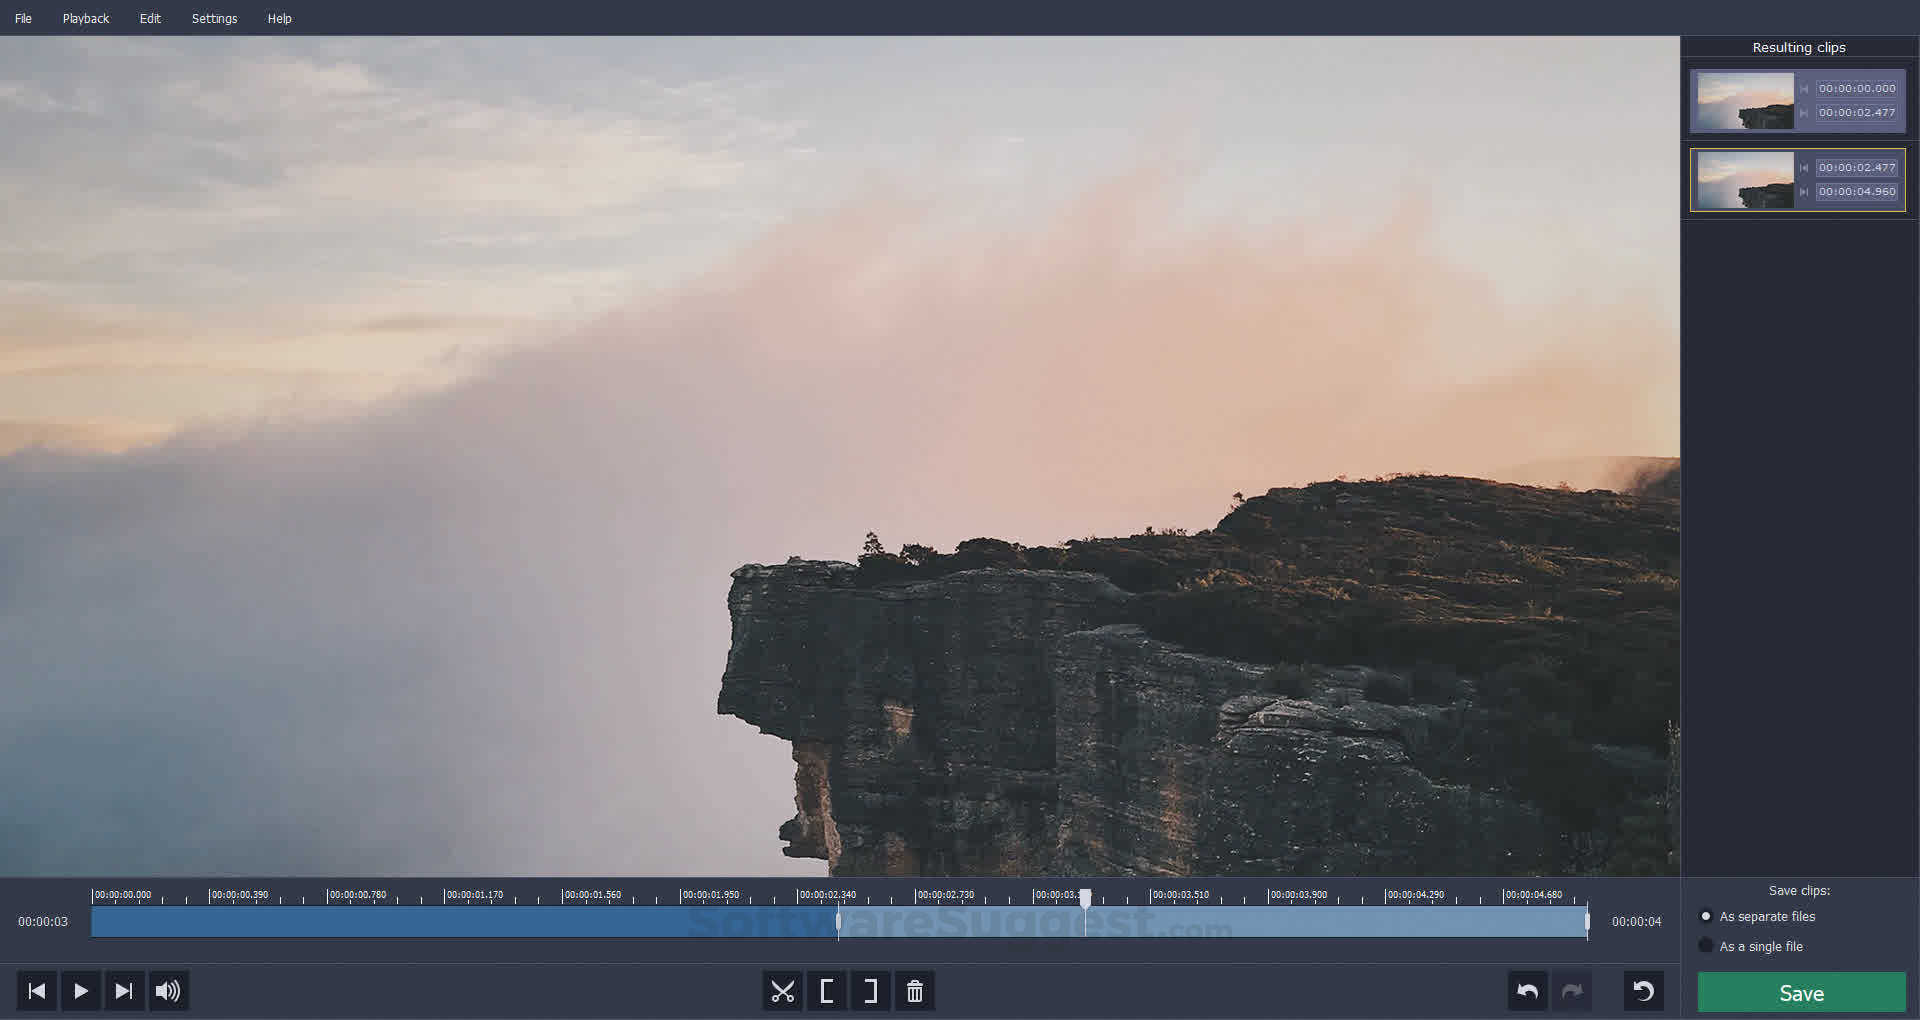Open the volume control speaker icon
This screenshot has height=1020, width=1920.
click(168, 991)
